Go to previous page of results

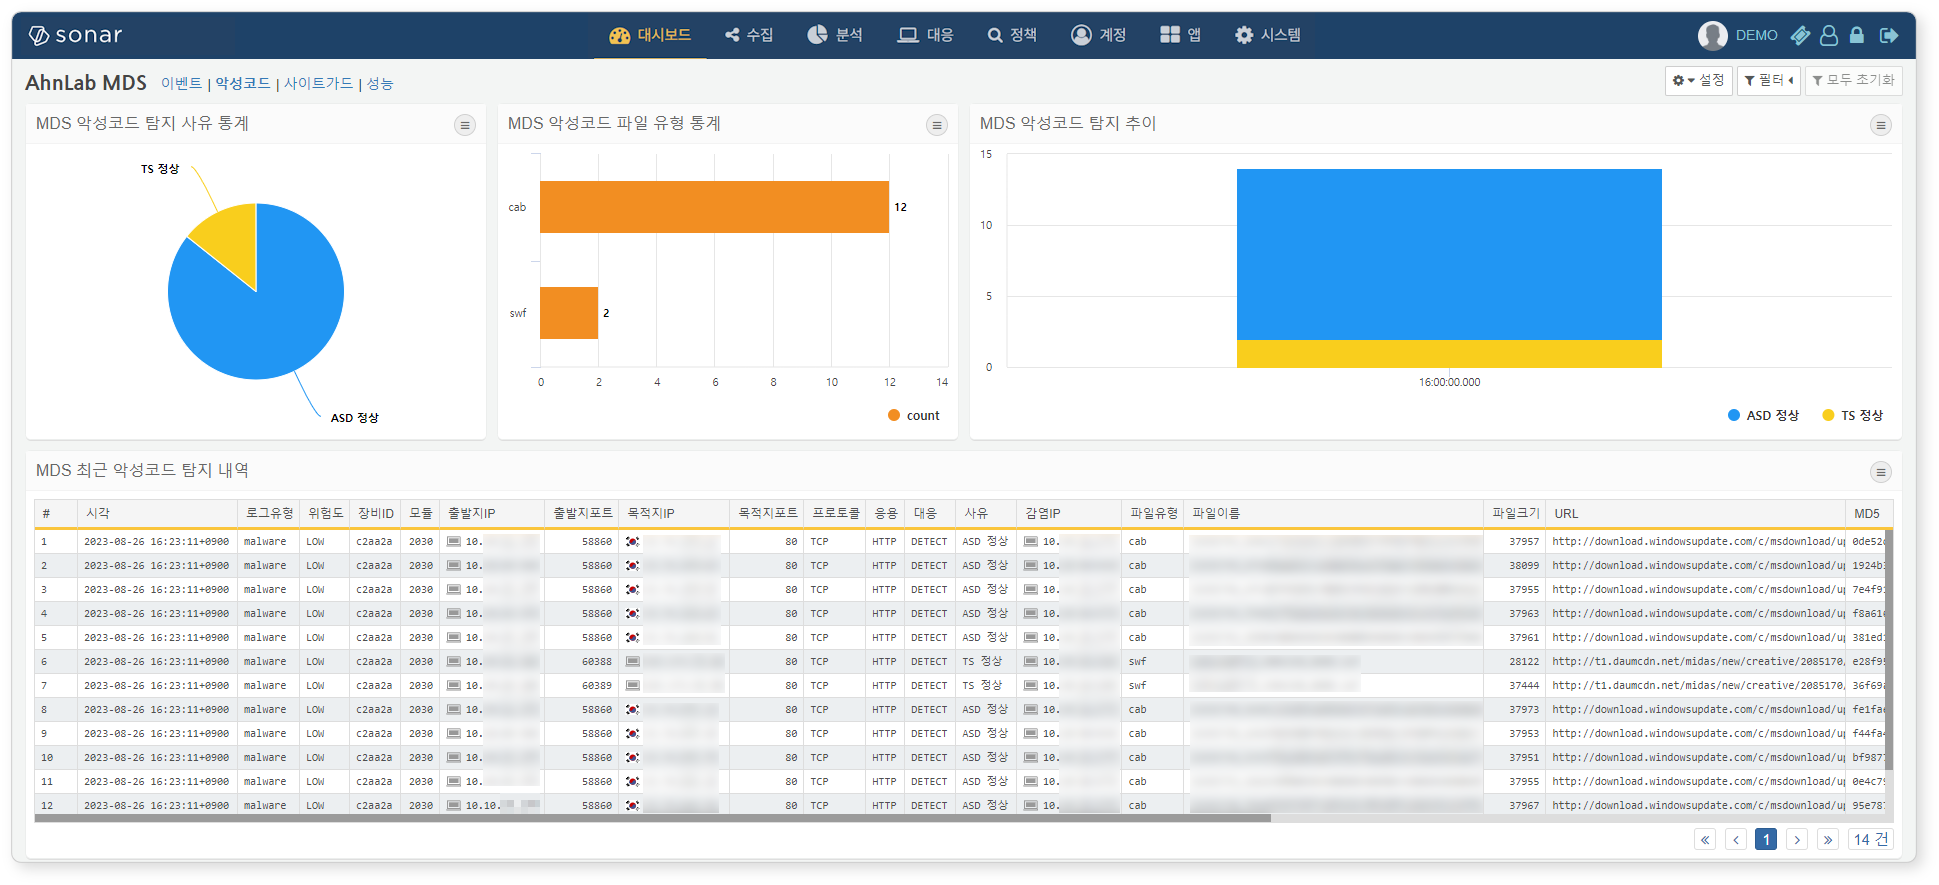(1736, 840)
